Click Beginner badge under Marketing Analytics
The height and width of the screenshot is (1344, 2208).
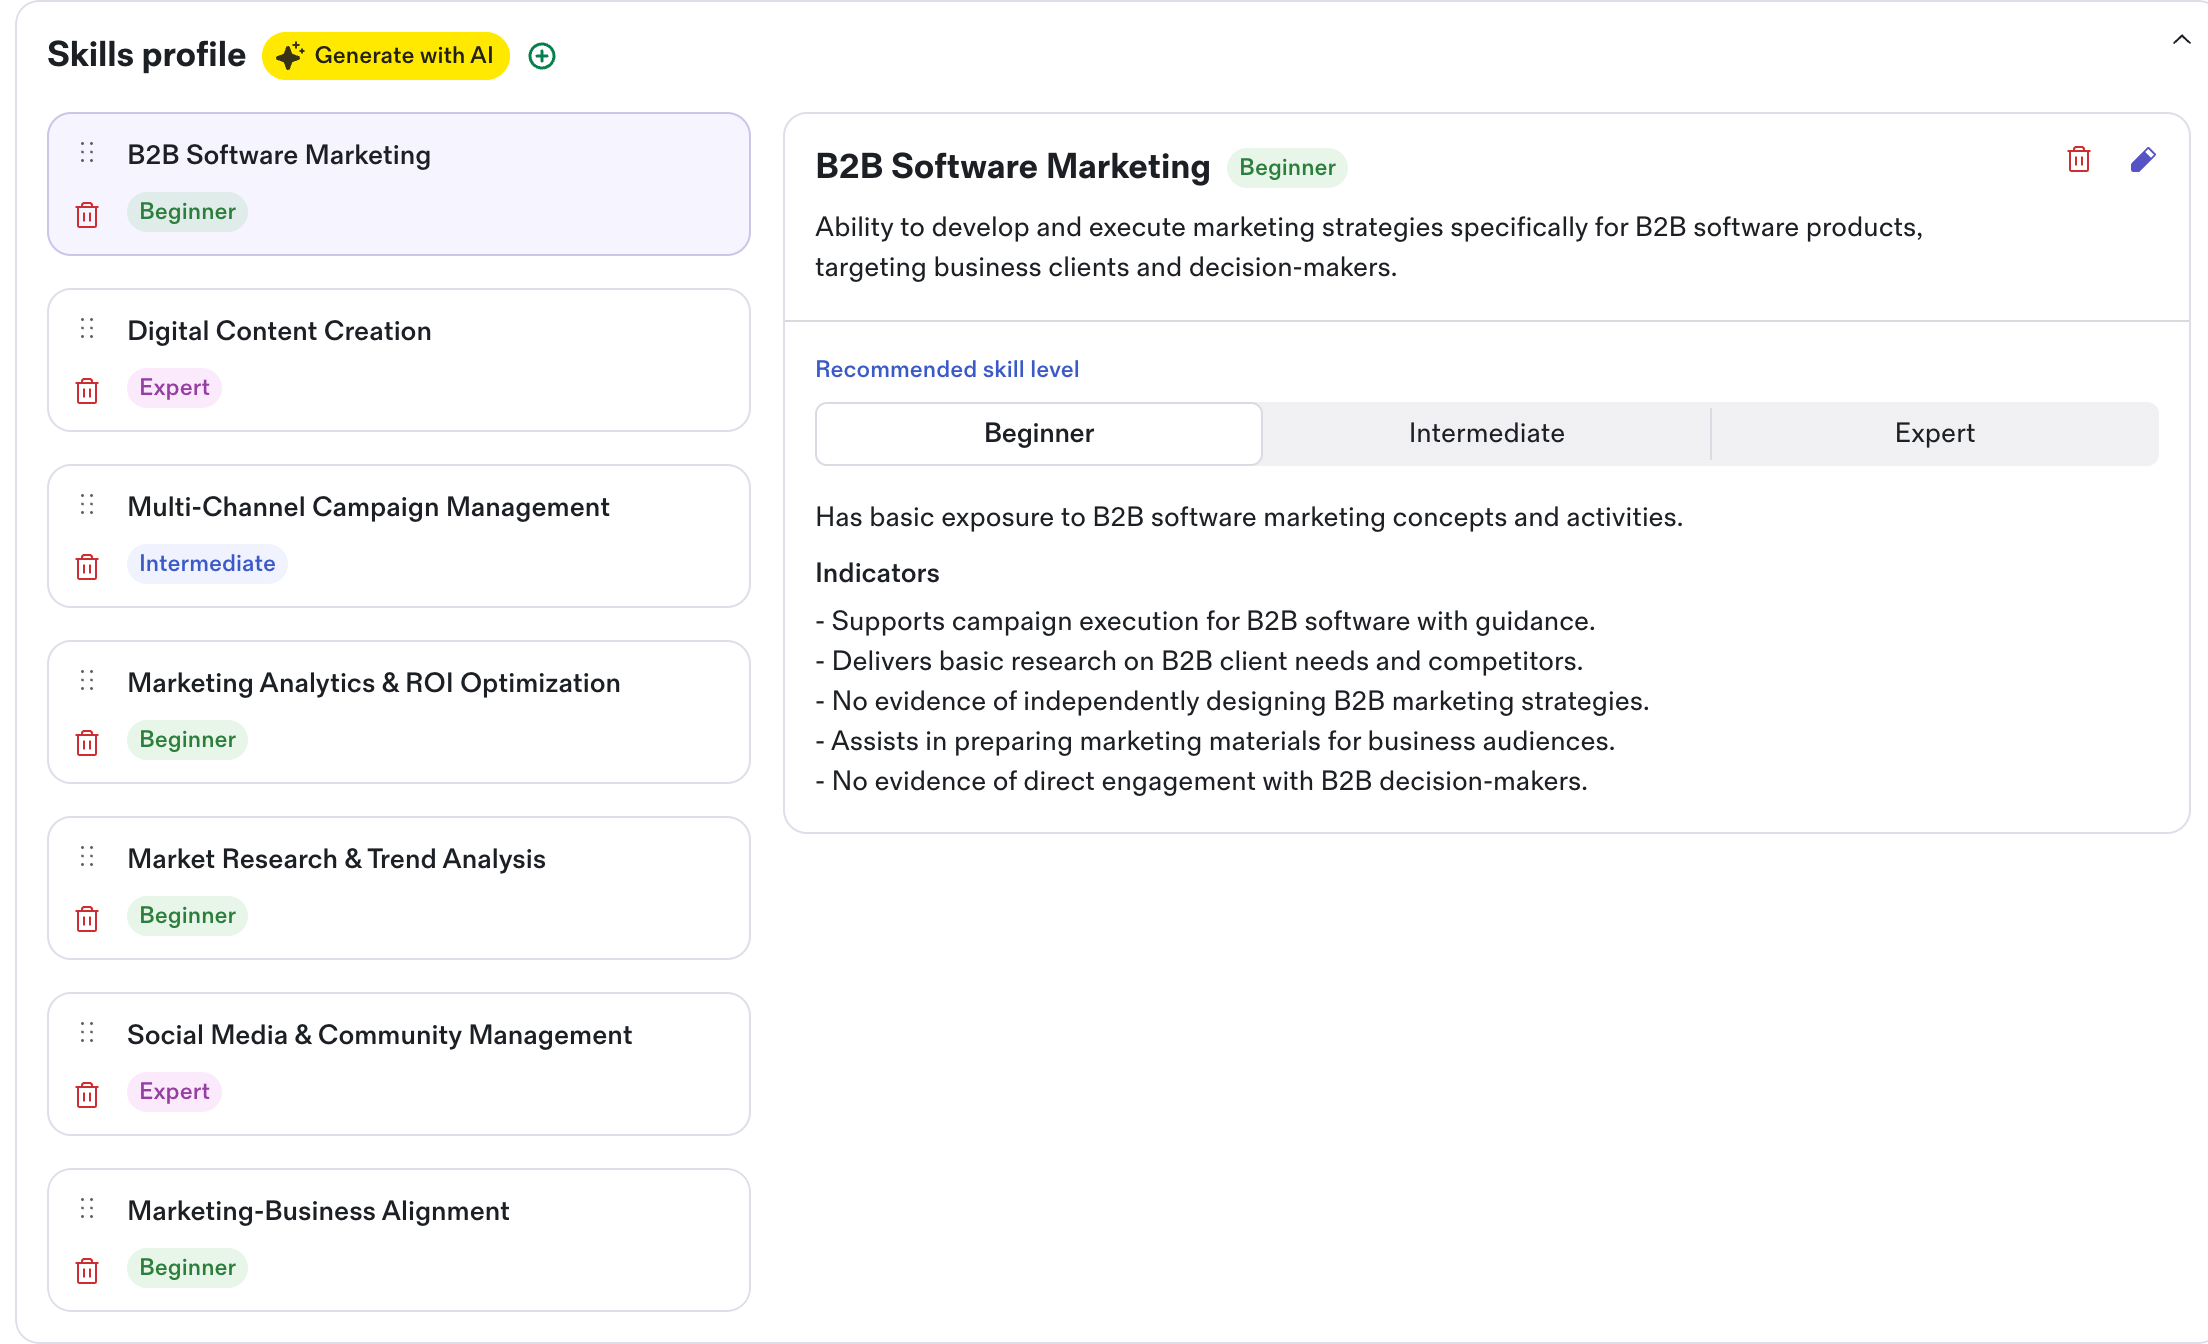(x=187, y=740)
